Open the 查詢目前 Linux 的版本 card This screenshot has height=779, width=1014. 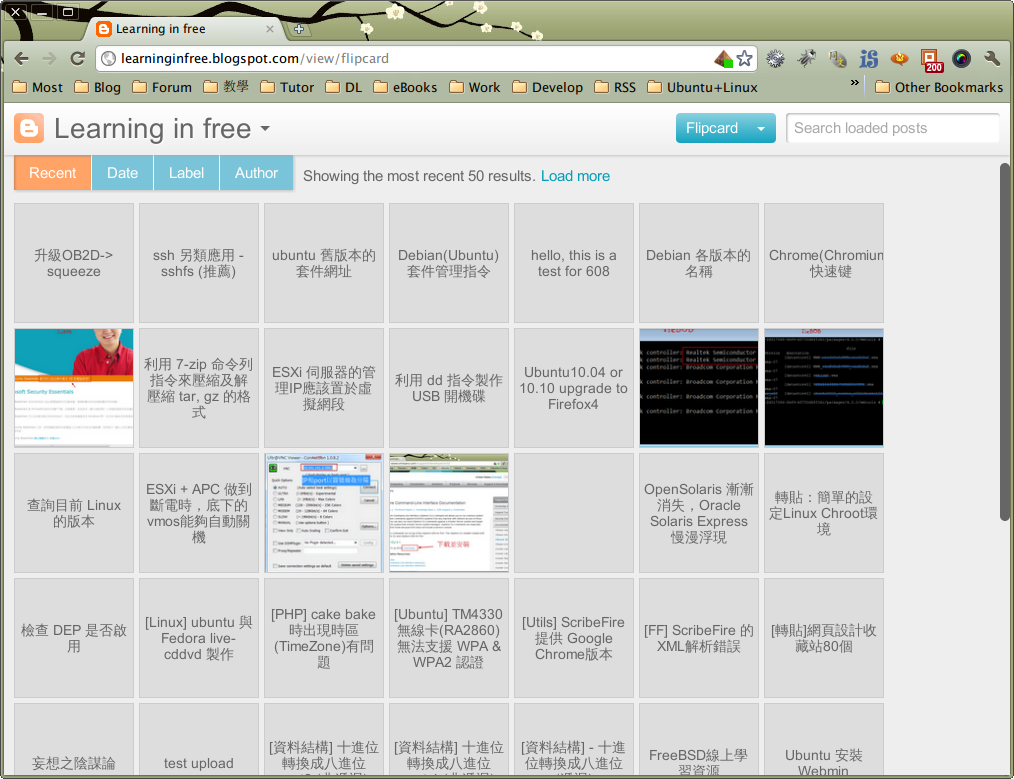[74, 513]
